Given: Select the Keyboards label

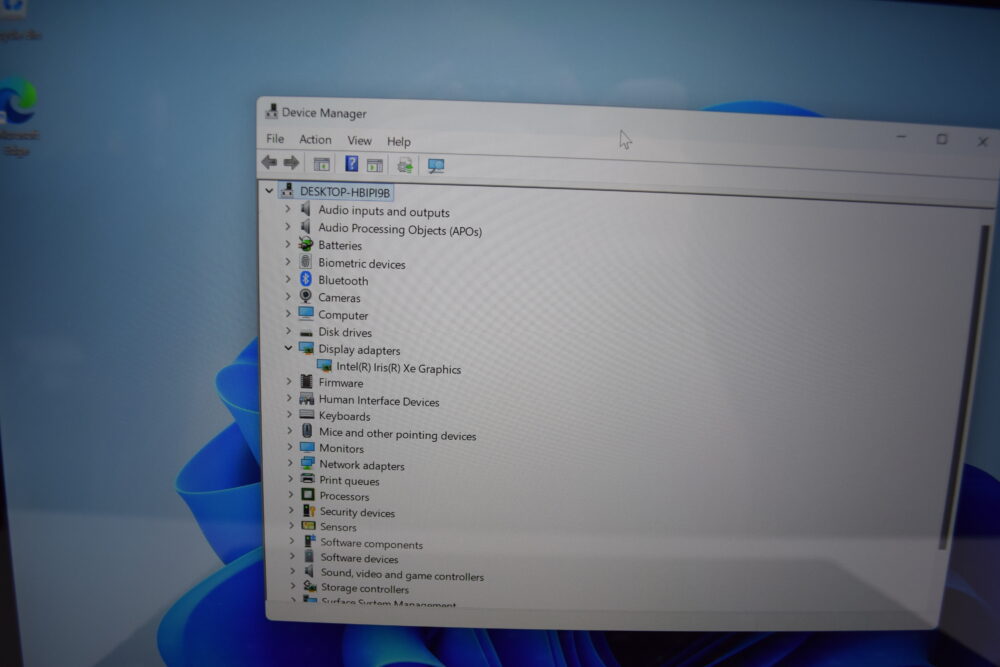Looking at the screenshot, I should [344, 416].
